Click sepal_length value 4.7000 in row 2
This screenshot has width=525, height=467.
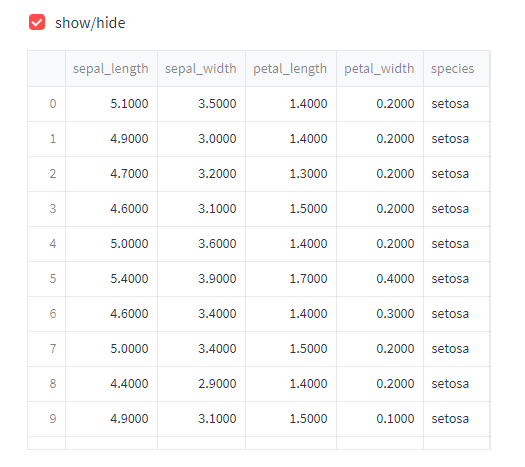tap(129, 174)
